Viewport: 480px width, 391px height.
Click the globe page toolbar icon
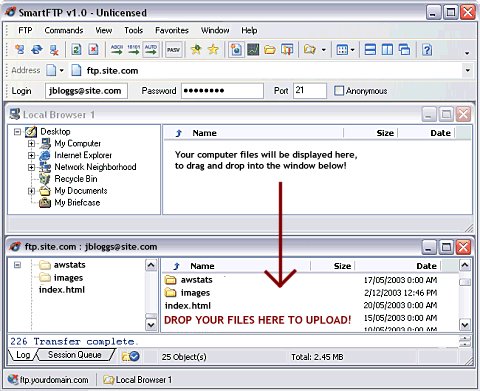point(236,50)
